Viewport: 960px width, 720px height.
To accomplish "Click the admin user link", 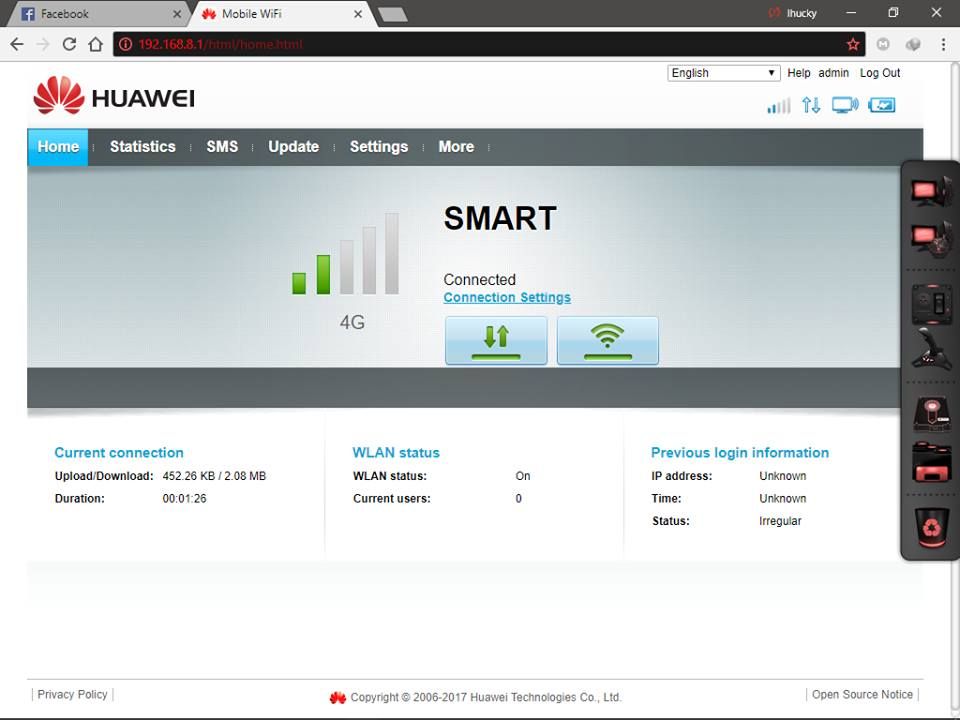I will [833, 73].
